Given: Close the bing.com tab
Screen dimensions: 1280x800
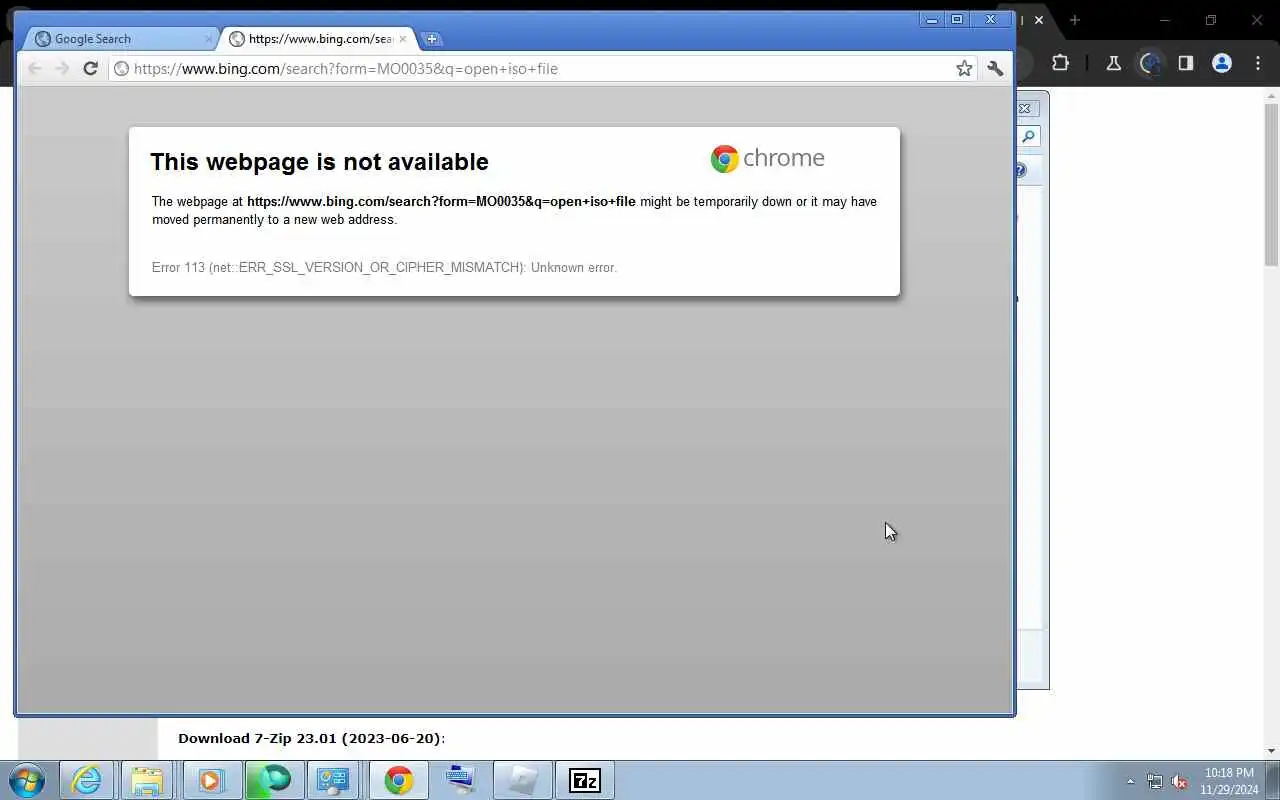Looking at the screenshot, I should click(x=403, y=39).
